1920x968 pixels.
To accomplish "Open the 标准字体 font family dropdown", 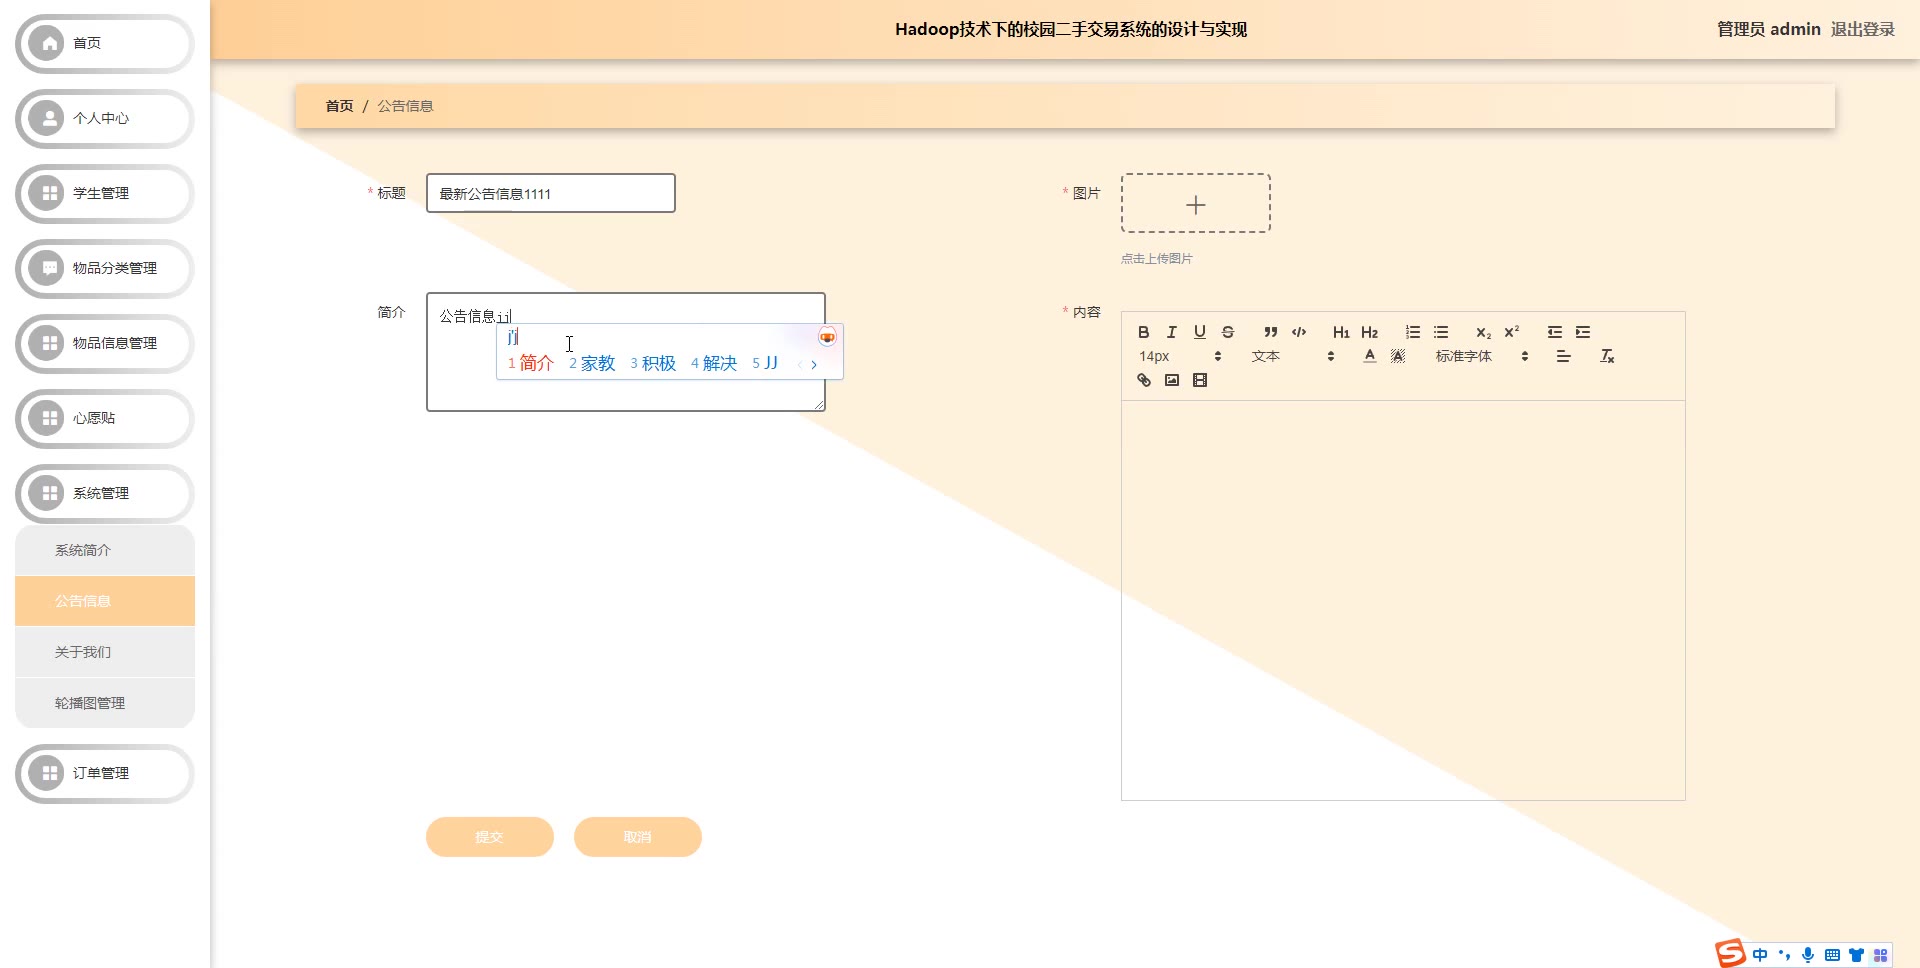I will click(1482, 356).
